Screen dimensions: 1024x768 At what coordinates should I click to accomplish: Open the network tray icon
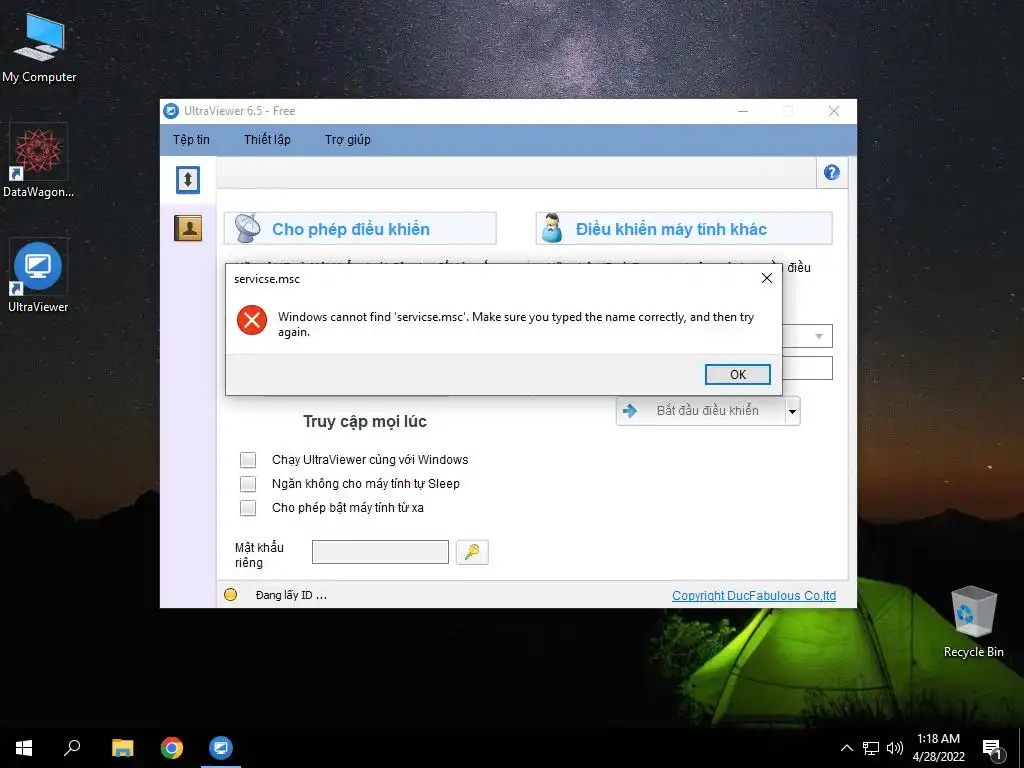pos(871,748)
